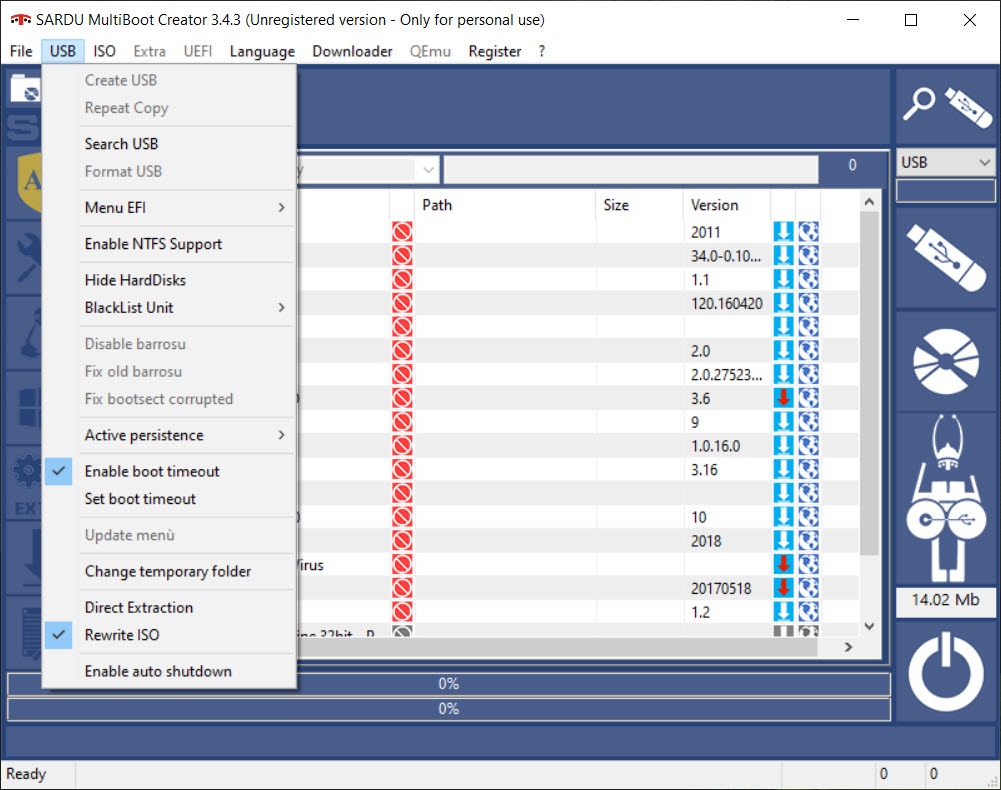Image resolution: width=1001 pixels, height=790 pixels.
Task: Click the globe icon in version 1.0.16.0 row
Action: (x=808, y=445)
